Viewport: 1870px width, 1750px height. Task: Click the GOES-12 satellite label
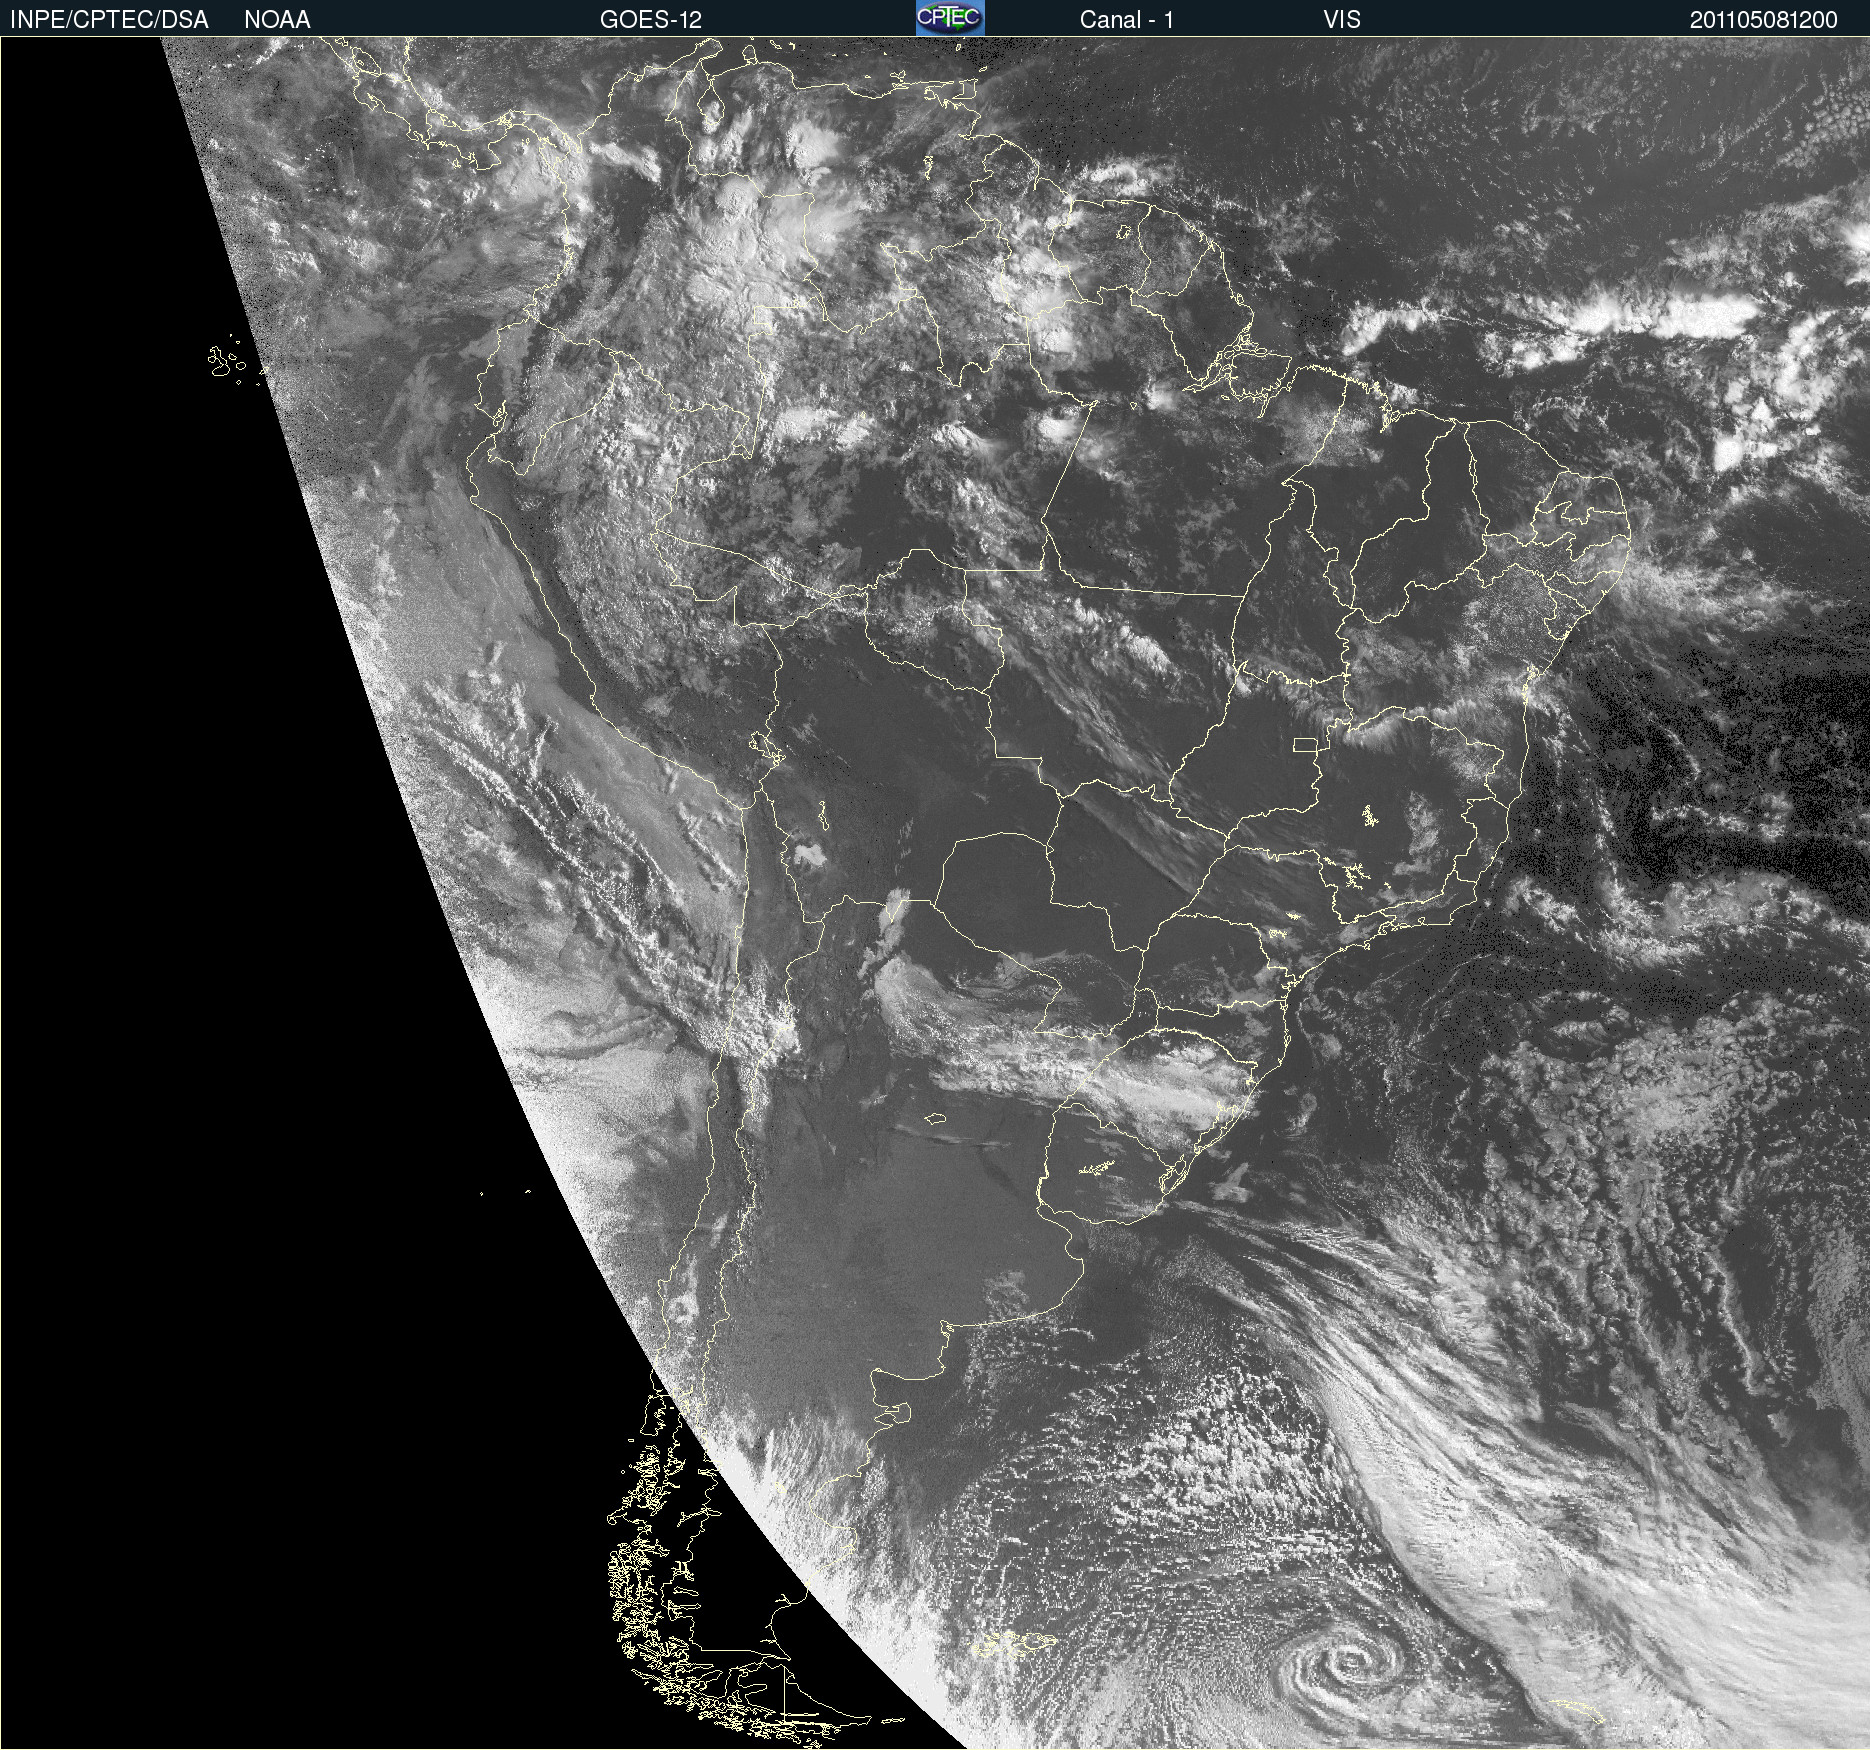tap(651, 20)
